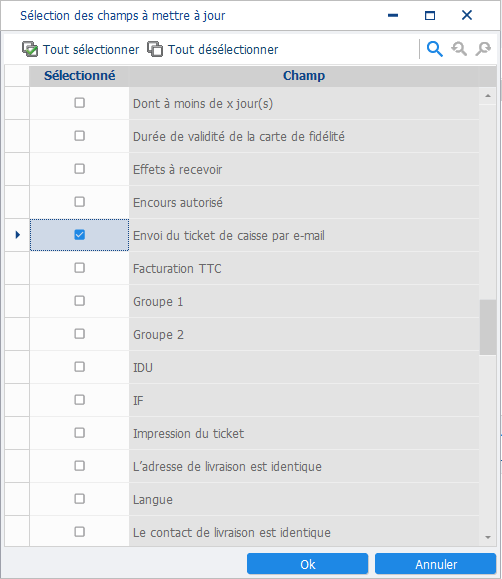
Task: Tick the Groupe 1 checkbox
Action: pyautogui.click(x=79, y=301)
